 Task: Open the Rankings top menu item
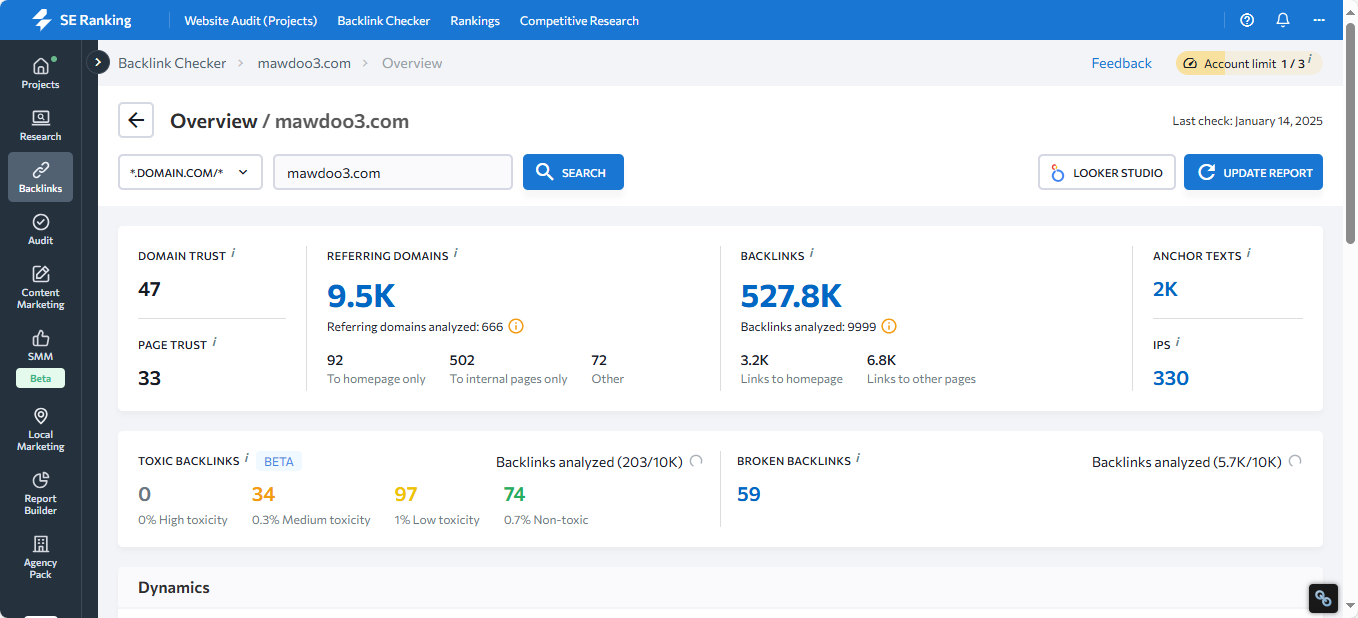pyautogui.click(x=475, y=20)
